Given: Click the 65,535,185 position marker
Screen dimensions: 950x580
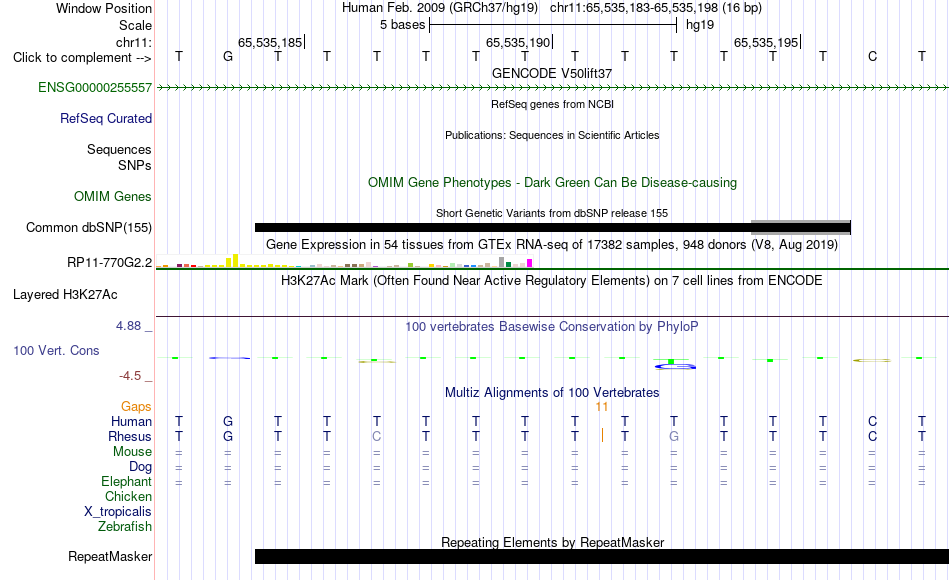Looking at the screenshot, I should pos(270,43).
